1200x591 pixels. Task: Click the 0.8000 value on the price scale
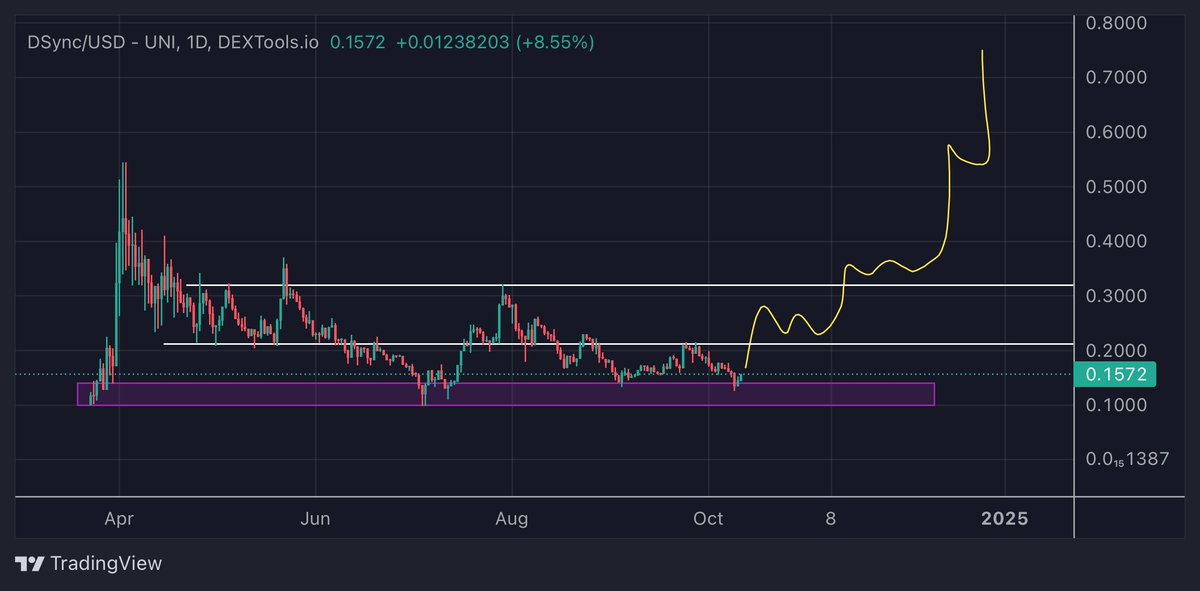[x=1118, y=23]
